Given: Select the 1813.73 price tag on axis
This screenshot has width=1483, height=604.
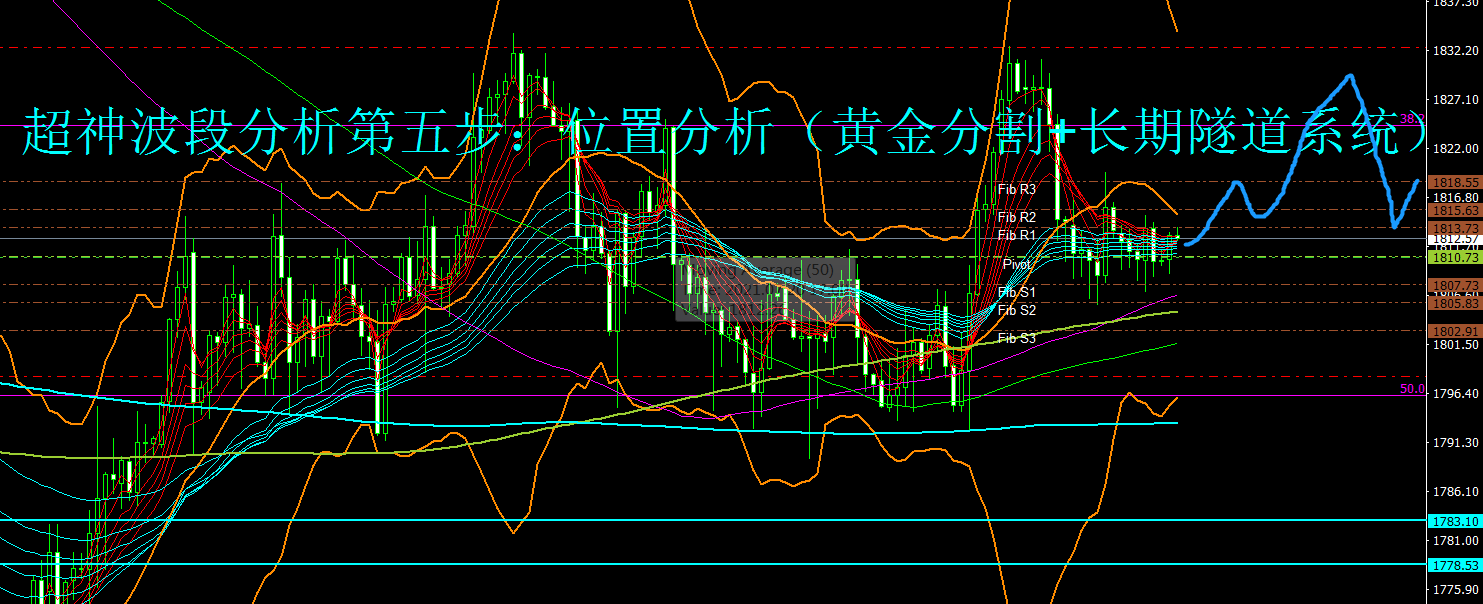Looking at the screenshot, I should pos(1455,229).
